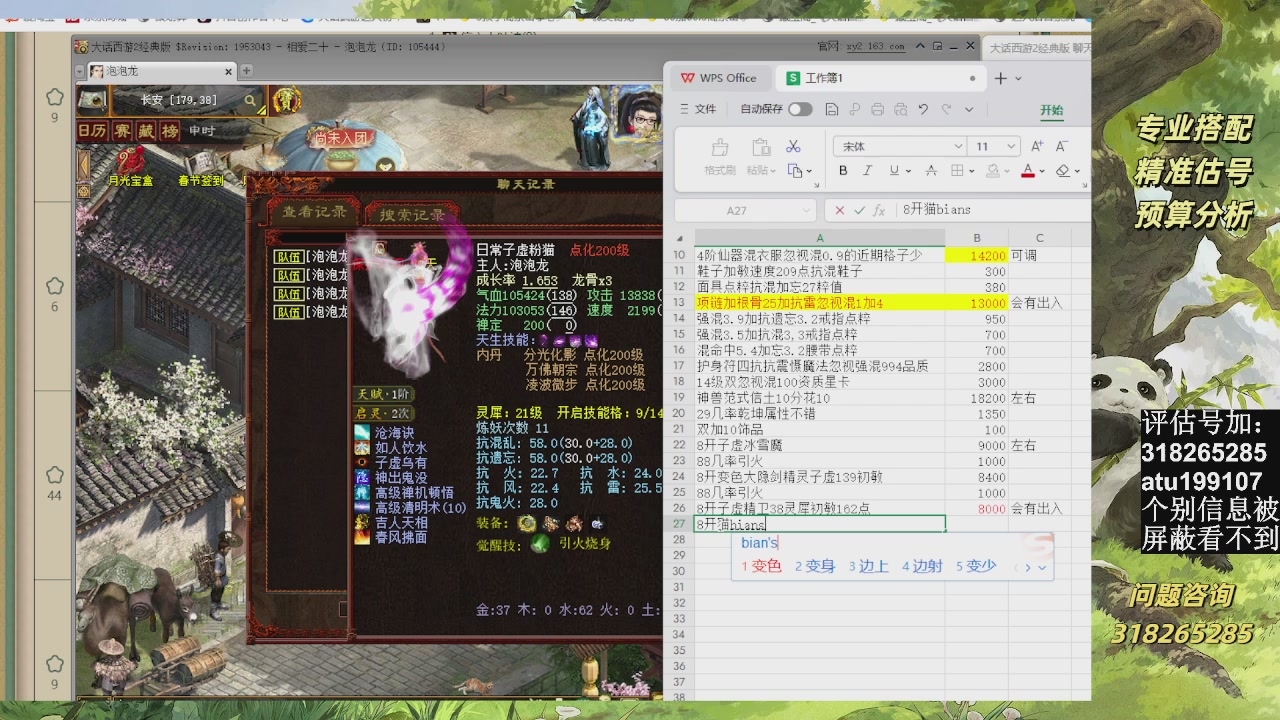This screenshot has width=1280, height=720.
Task: Click the increase font size icon
Action: coord(1037,146)
